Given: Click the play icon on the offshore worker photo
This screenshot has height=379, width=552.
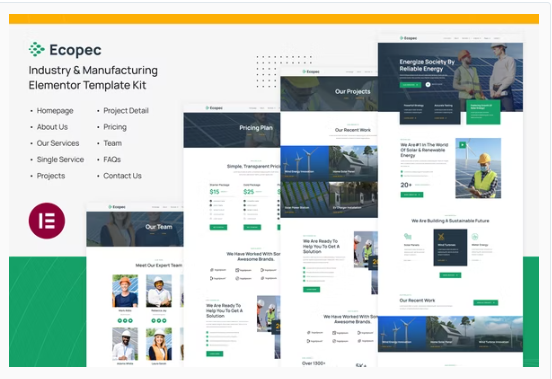Looking at the screenshot, I should (462, 145).
